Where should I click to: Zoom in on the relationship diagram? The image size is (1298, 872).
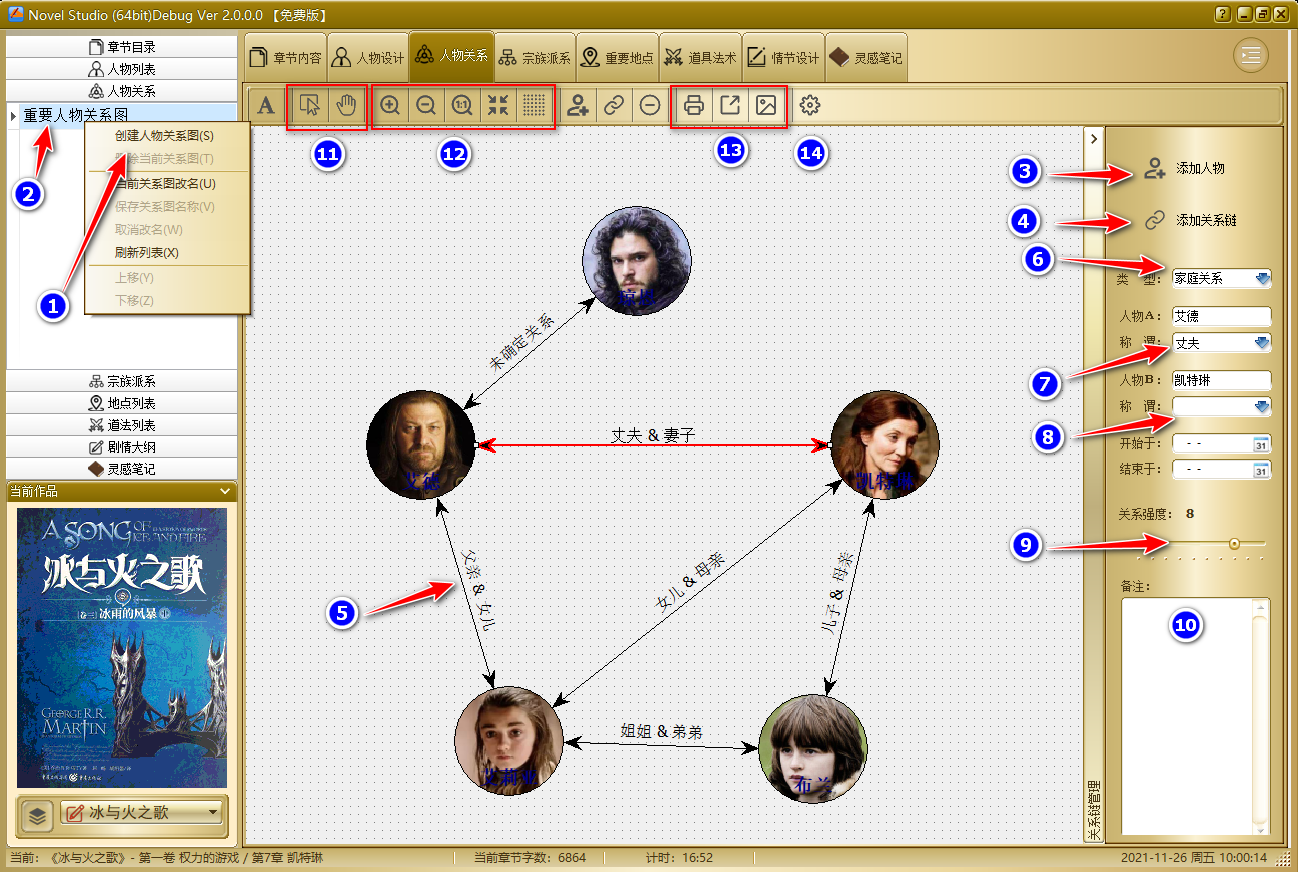(x=390, y=106)
